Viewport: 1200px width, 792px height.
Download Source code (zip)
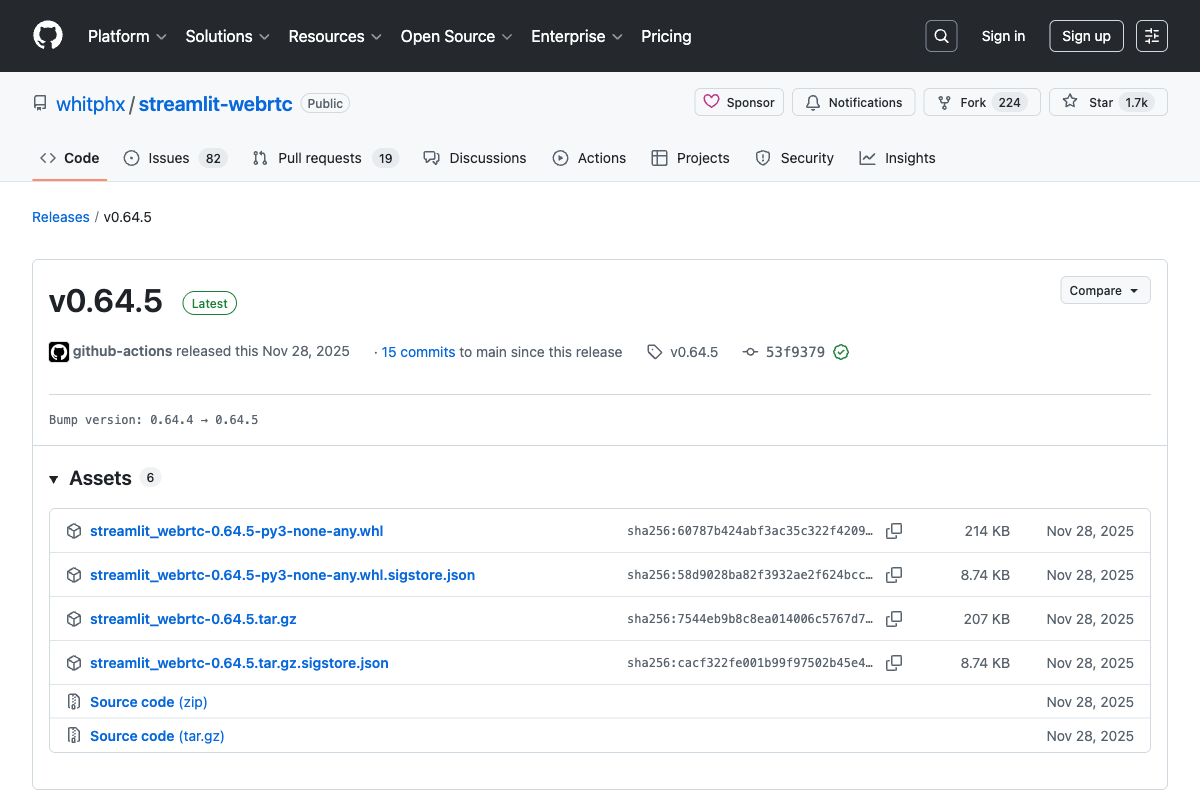pos(149,702)
